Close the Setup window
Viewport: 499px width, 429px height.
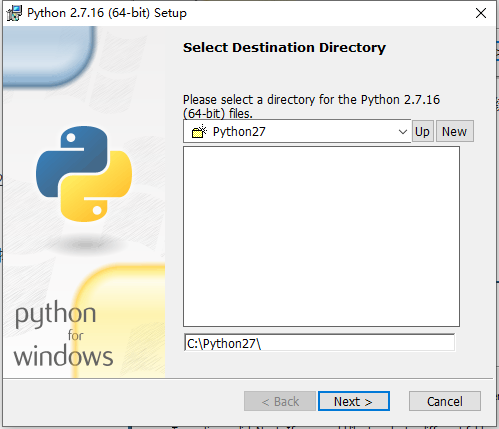(481, 13)
